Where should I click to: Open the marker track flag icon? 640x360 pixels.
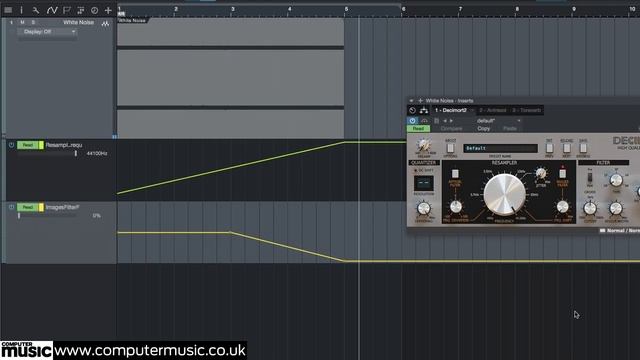point(67,10)
